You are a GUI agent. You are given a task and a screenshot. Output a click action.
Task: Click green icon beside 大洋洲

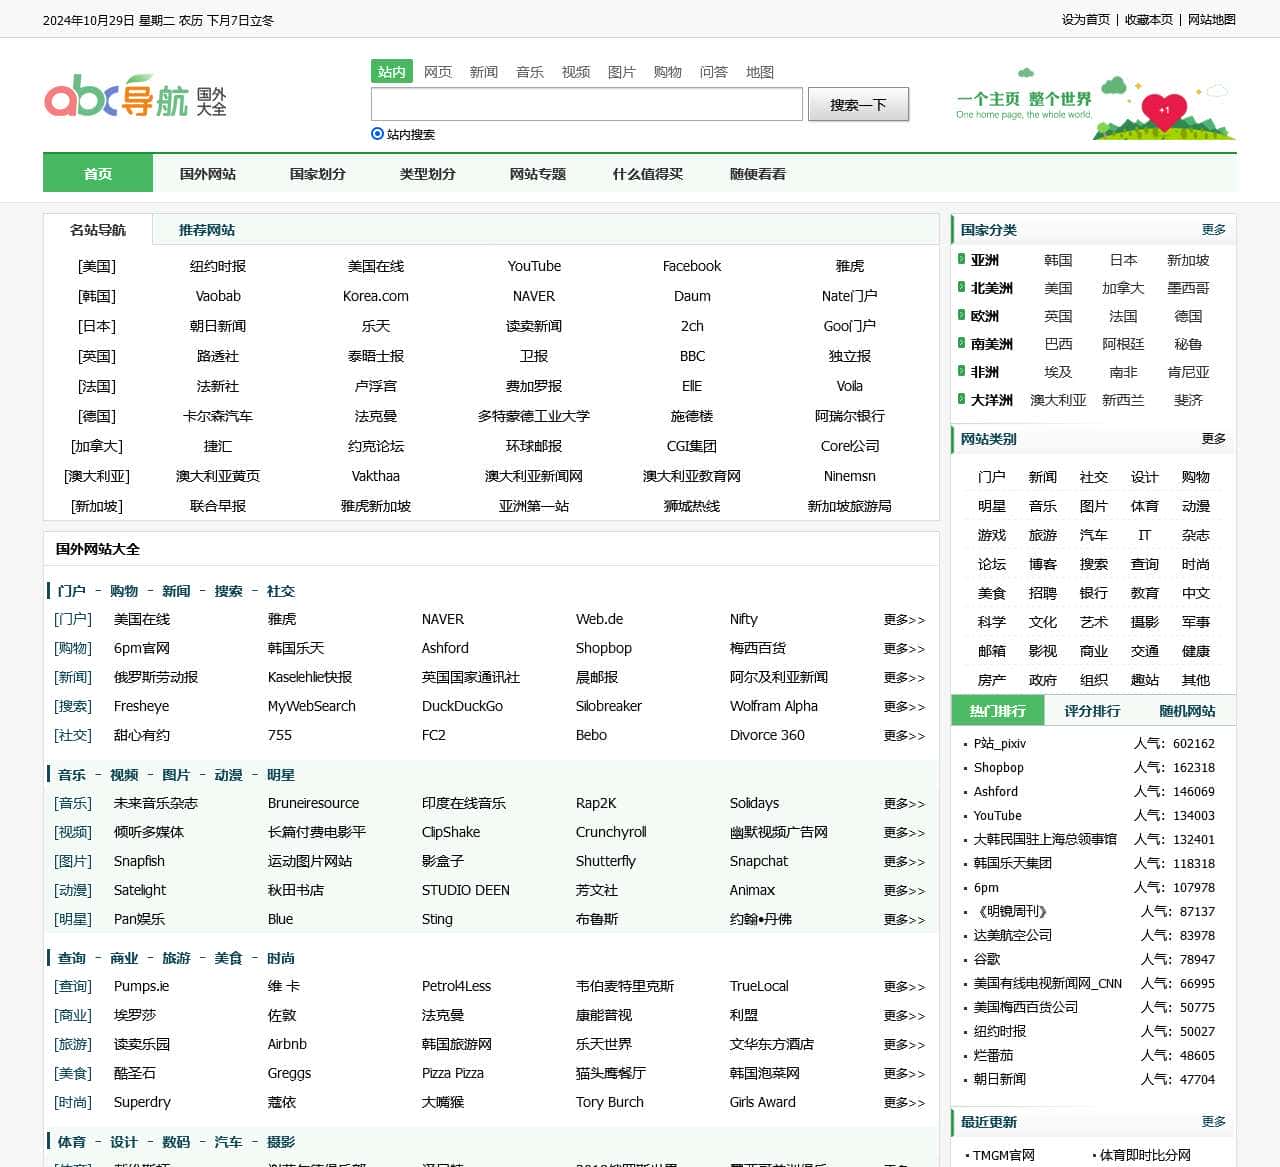point(962,399)
